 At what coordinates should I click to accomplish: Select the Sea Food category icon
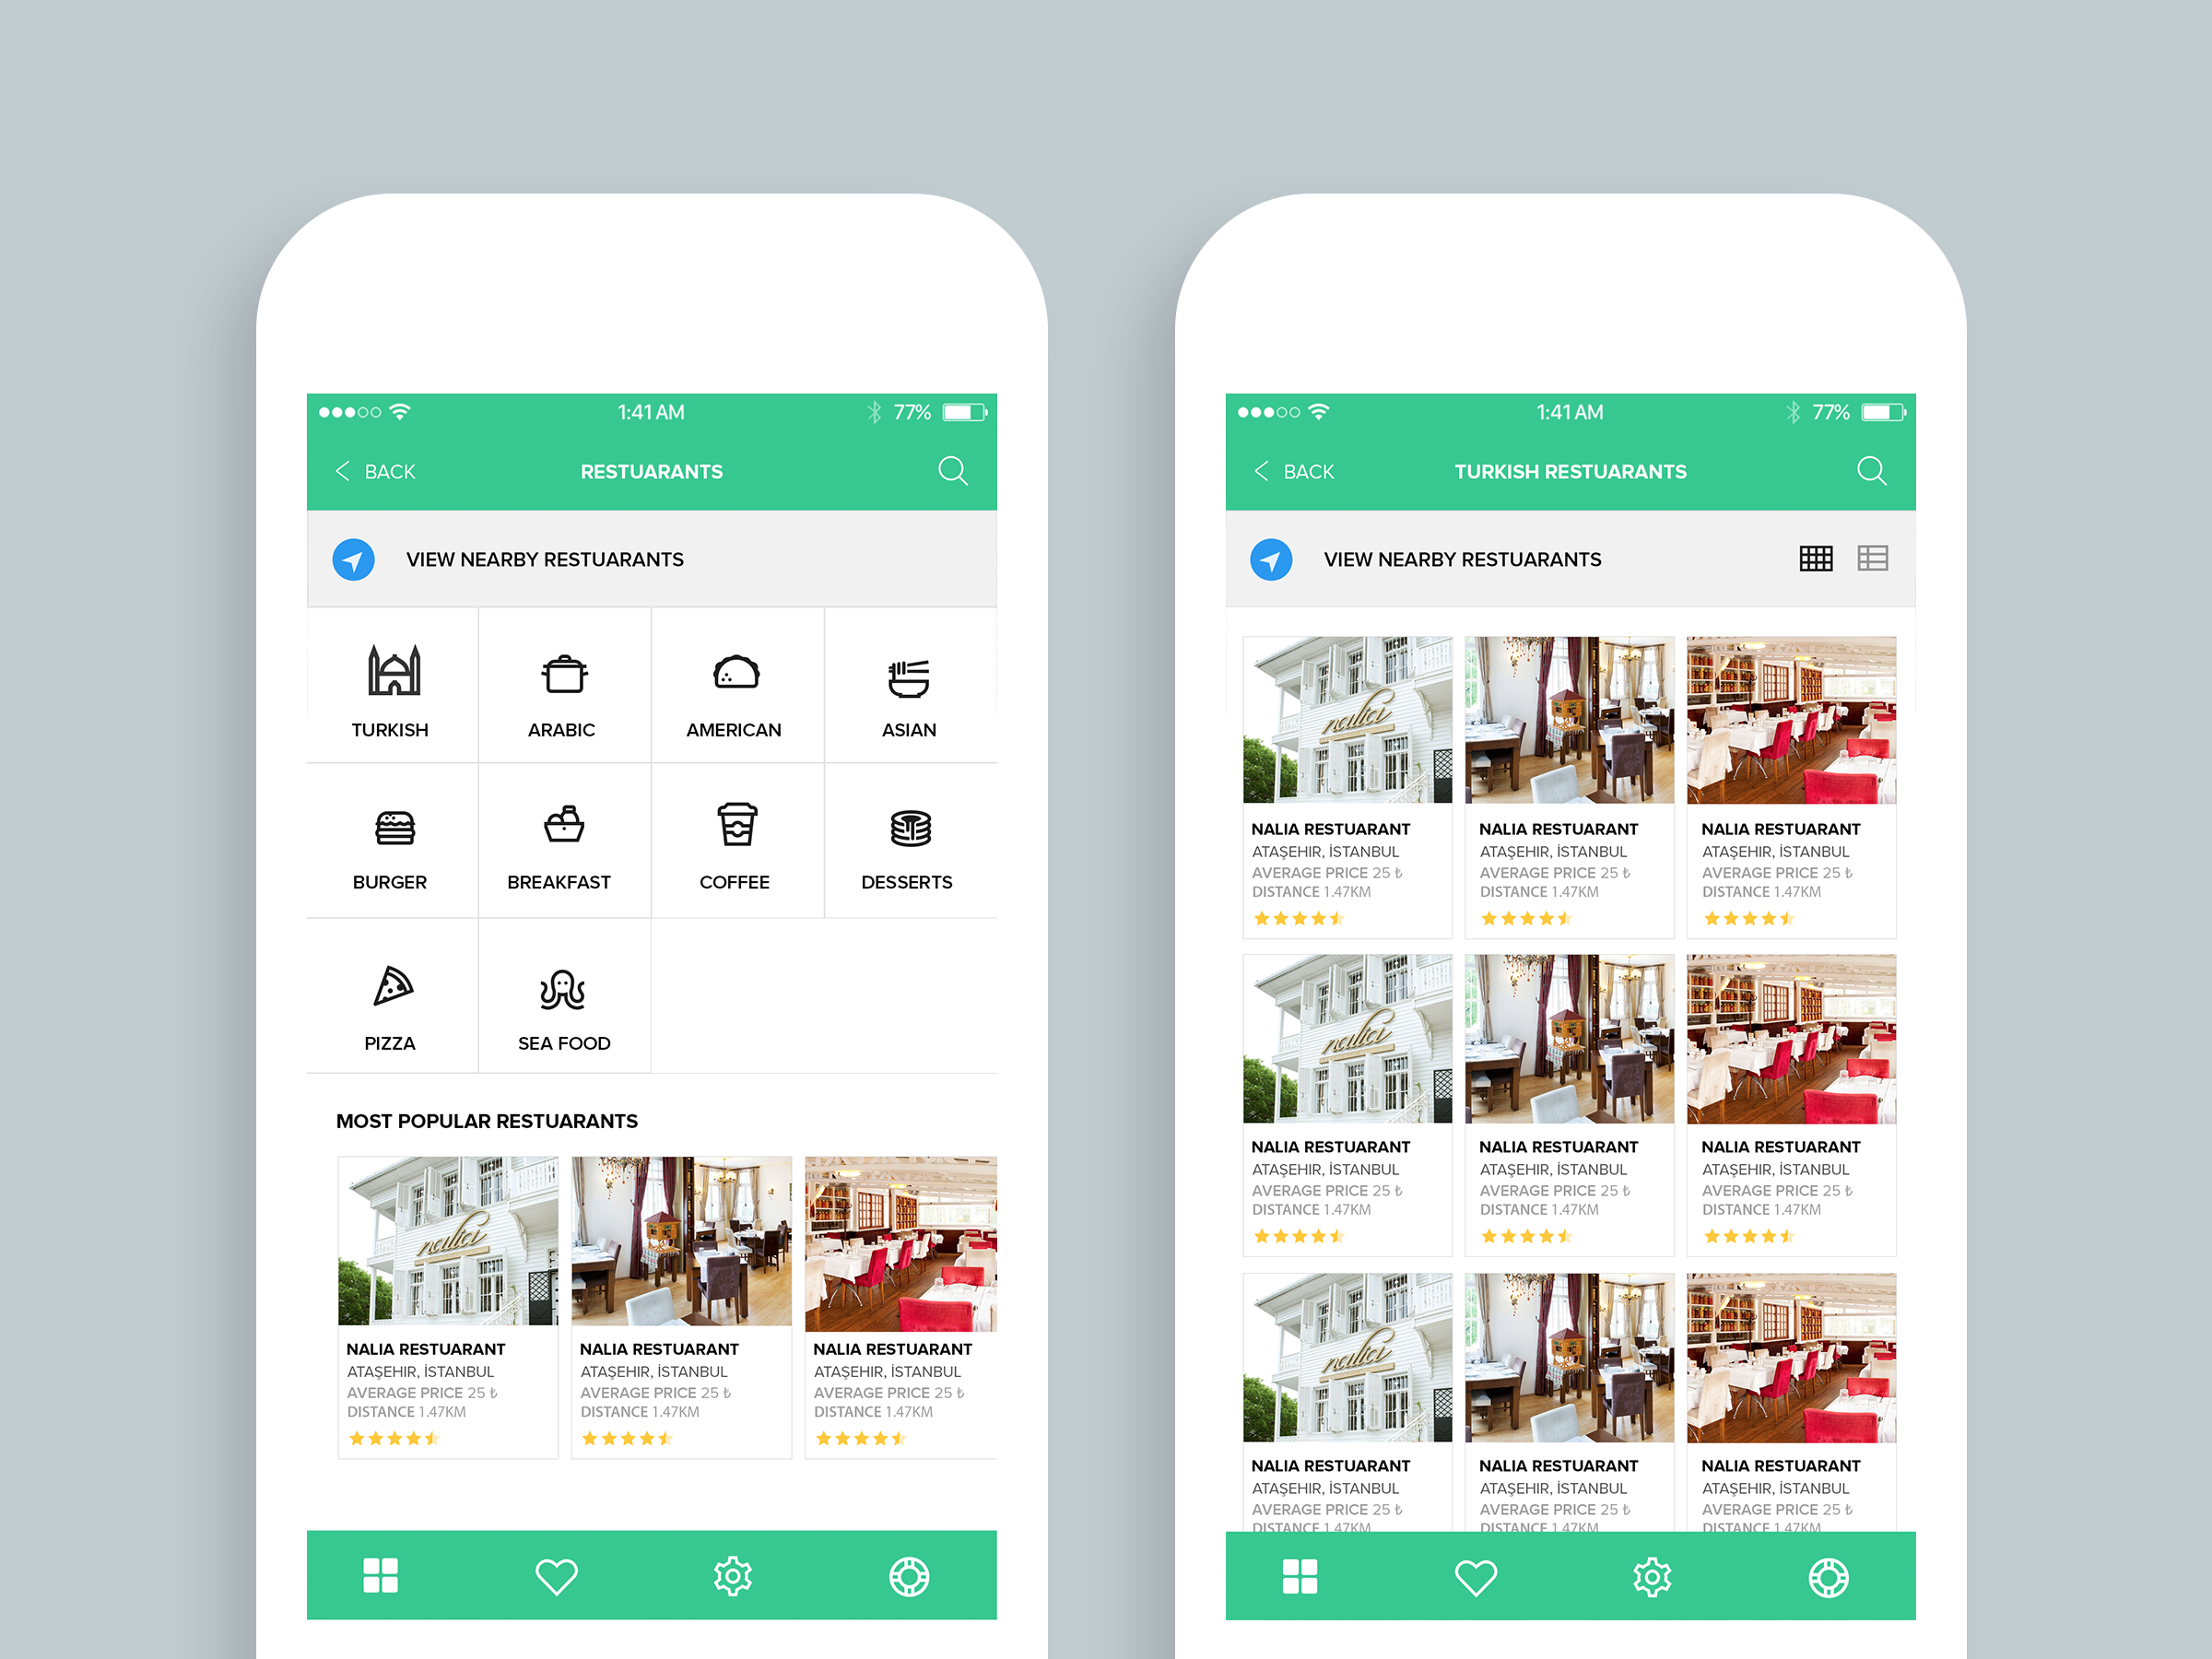562,990
